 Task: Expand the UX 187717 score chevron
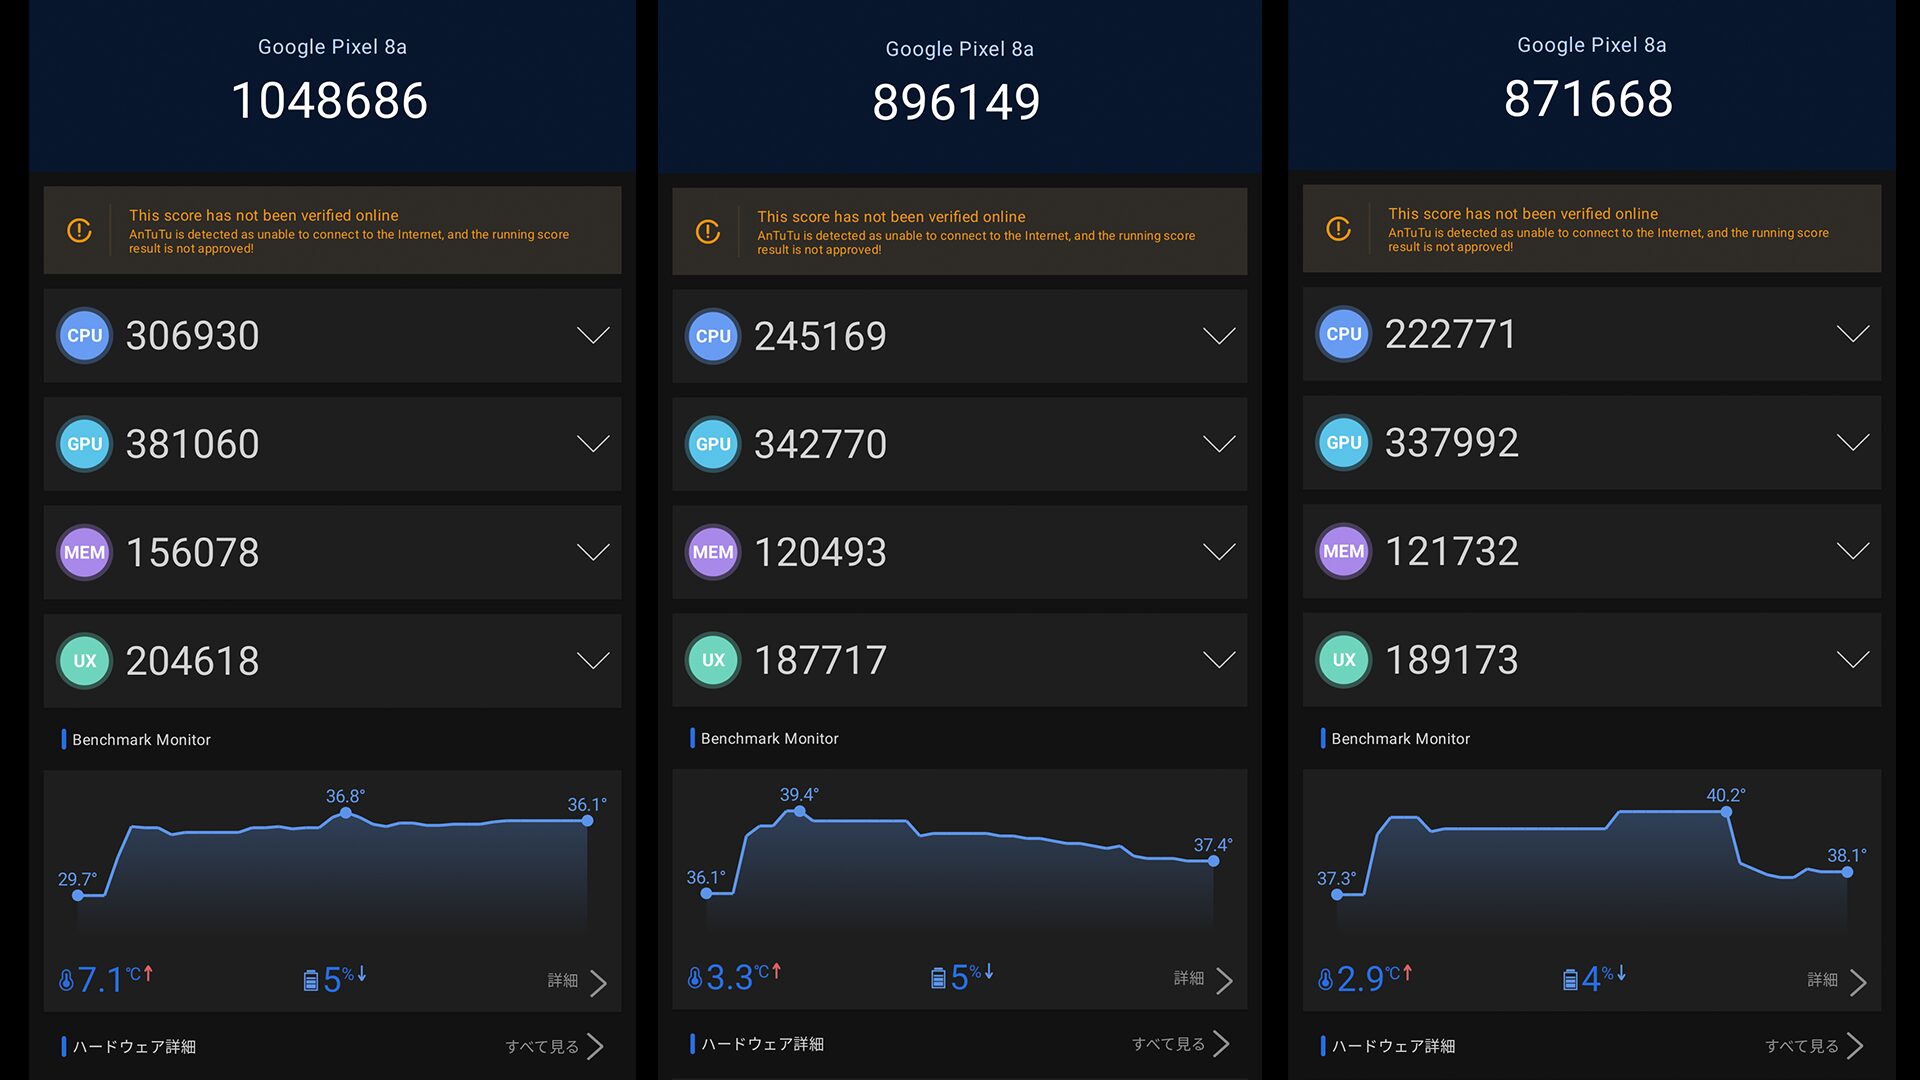coord(1218,660)
